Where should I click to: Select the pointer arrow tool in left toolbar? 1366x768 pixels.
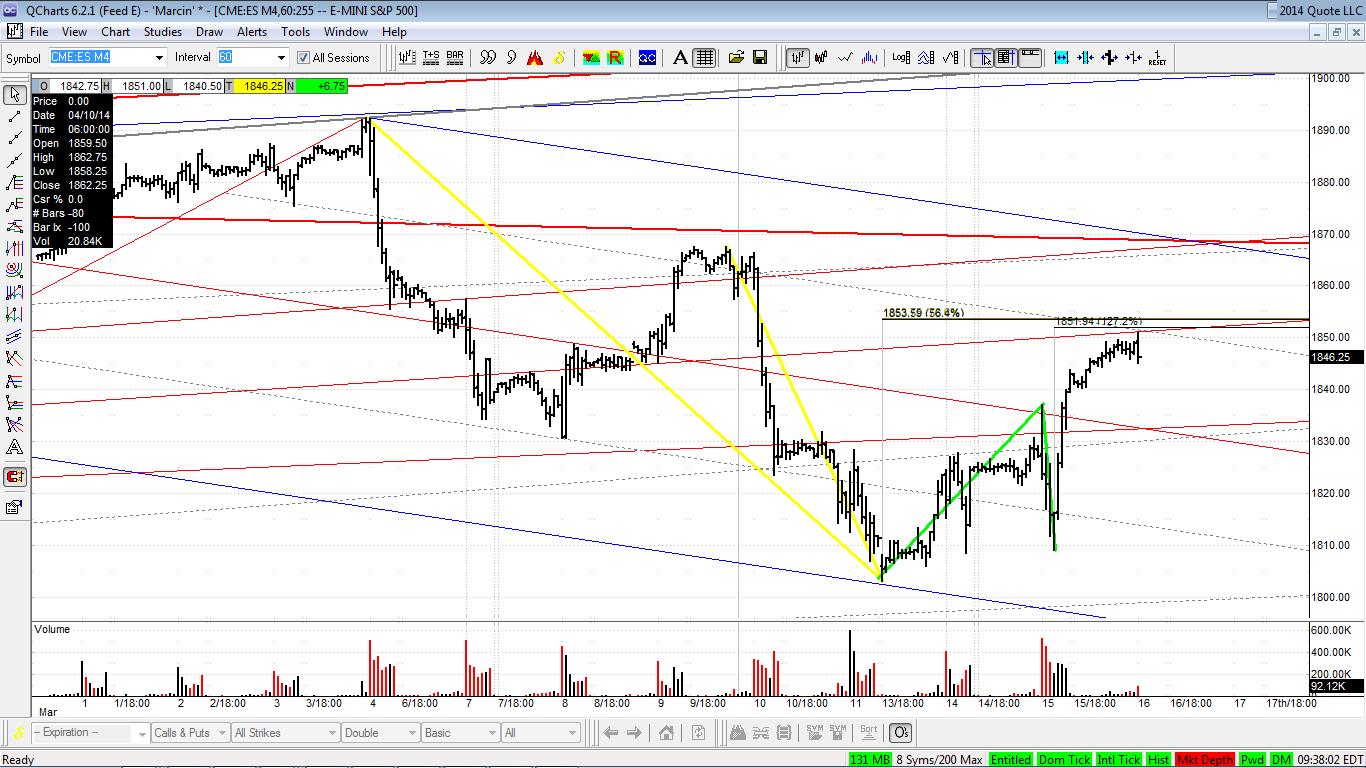15,95
